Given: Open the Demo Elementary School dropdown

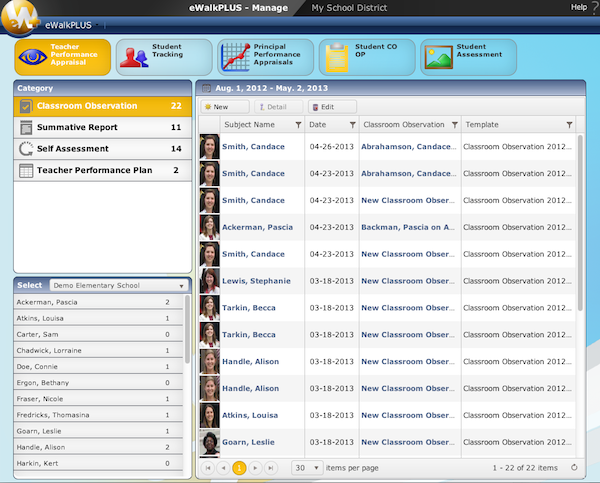Looking at the screenshot, I should [119, 286].
